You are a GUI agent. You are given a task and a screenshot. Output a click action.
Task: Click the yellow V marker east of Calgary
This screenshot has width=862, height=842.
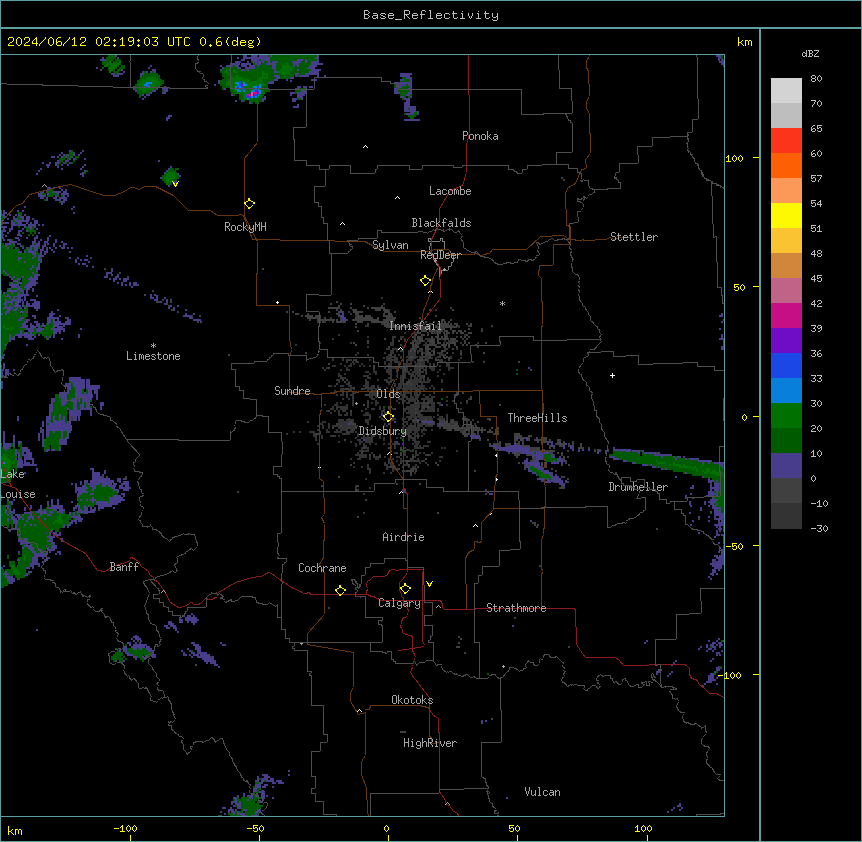click(429, 584)
